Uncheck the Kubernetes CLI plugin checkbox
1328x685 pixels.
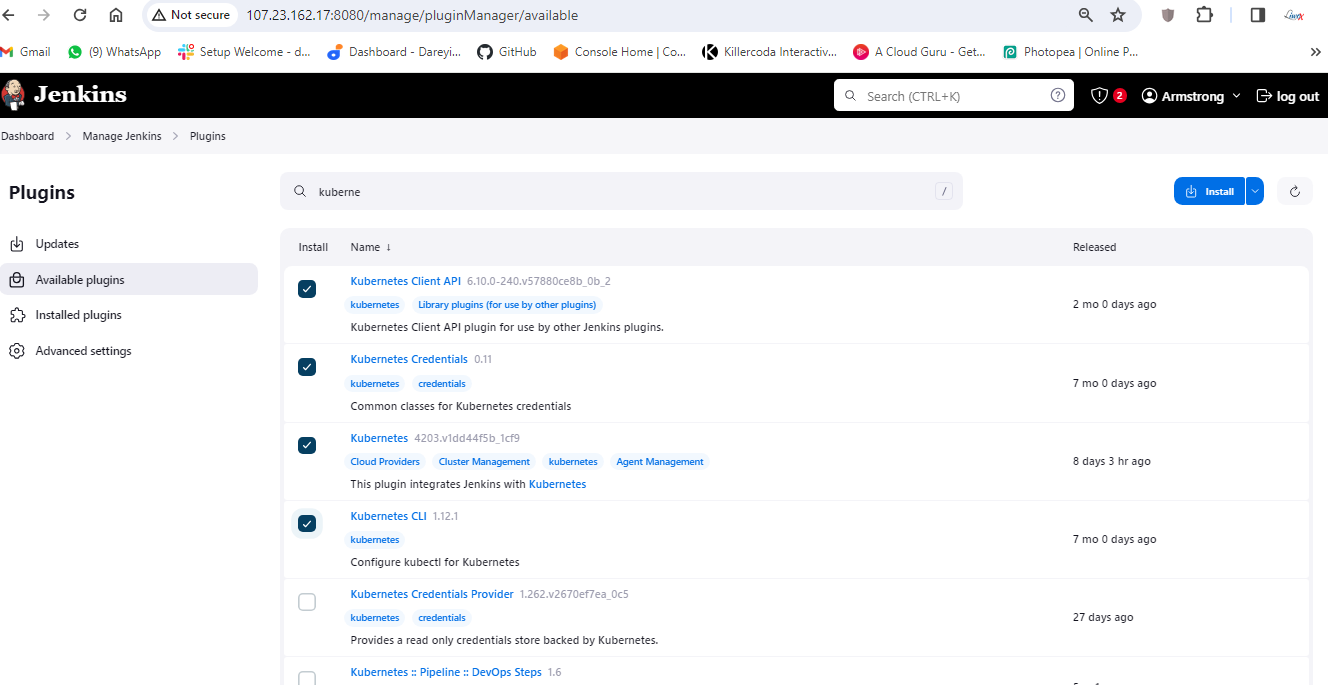click(307, 523)
